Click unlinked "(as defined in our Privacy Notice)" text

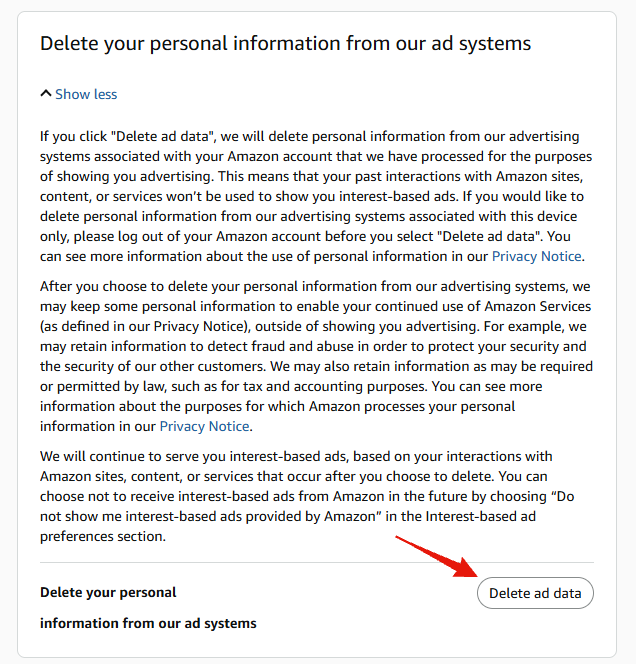tap(144, 326)
